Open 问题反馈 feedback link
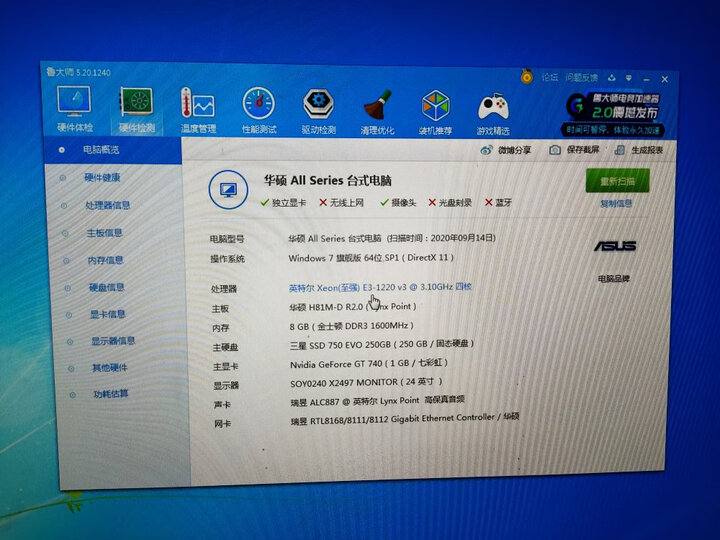 (x=581, y=78)
